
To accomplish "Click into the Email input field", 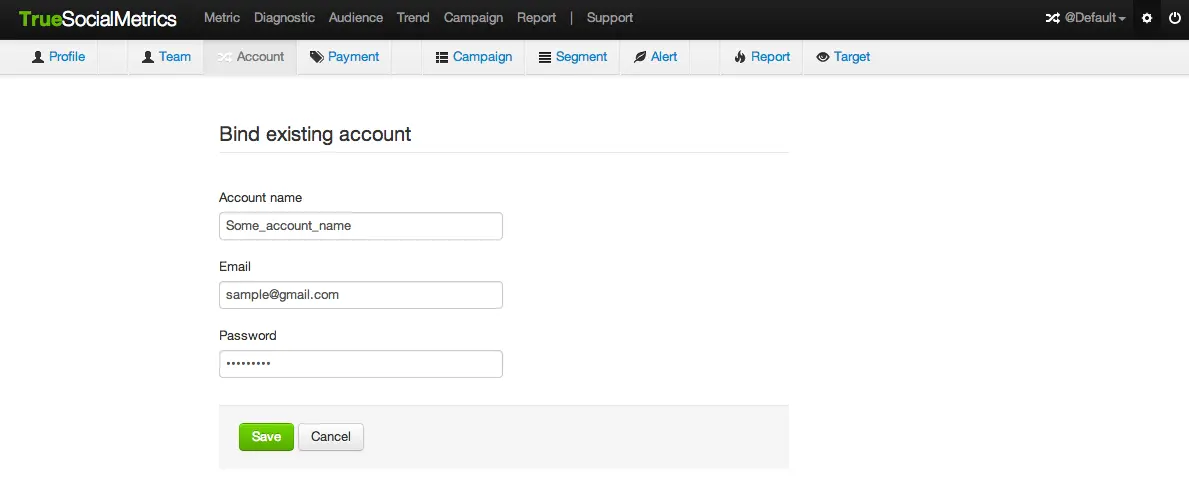I will pyautogui.click(x=360, y=295).
